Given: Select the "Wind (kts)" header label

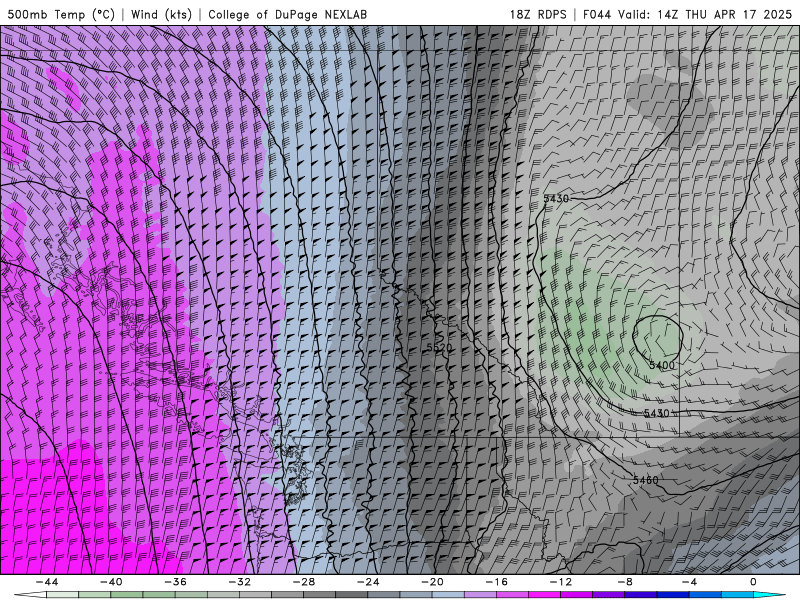Looking at the screenshot, I should (x=161, y=14).
